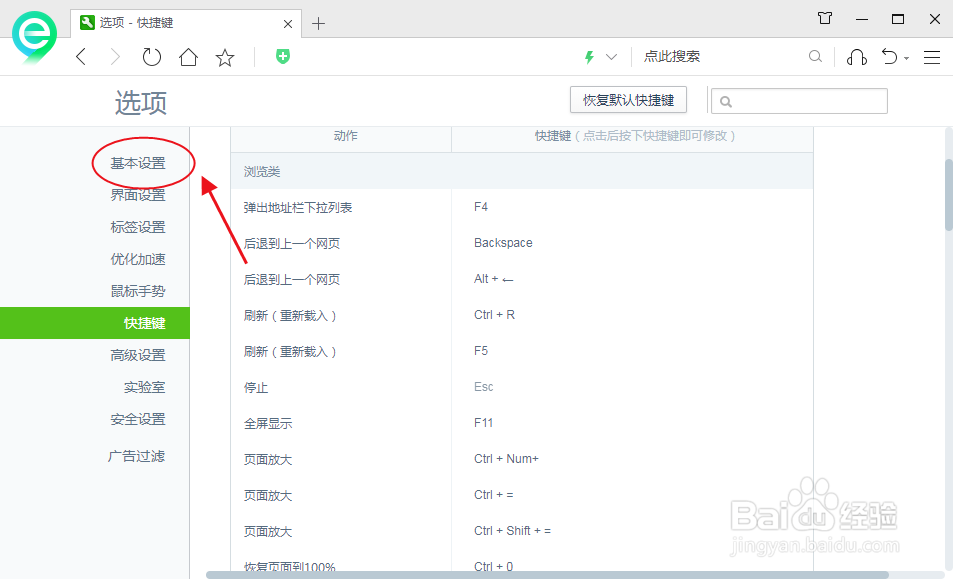Click the F11 shortcut value
Screen dimensions: 953x579
(484, 423)
